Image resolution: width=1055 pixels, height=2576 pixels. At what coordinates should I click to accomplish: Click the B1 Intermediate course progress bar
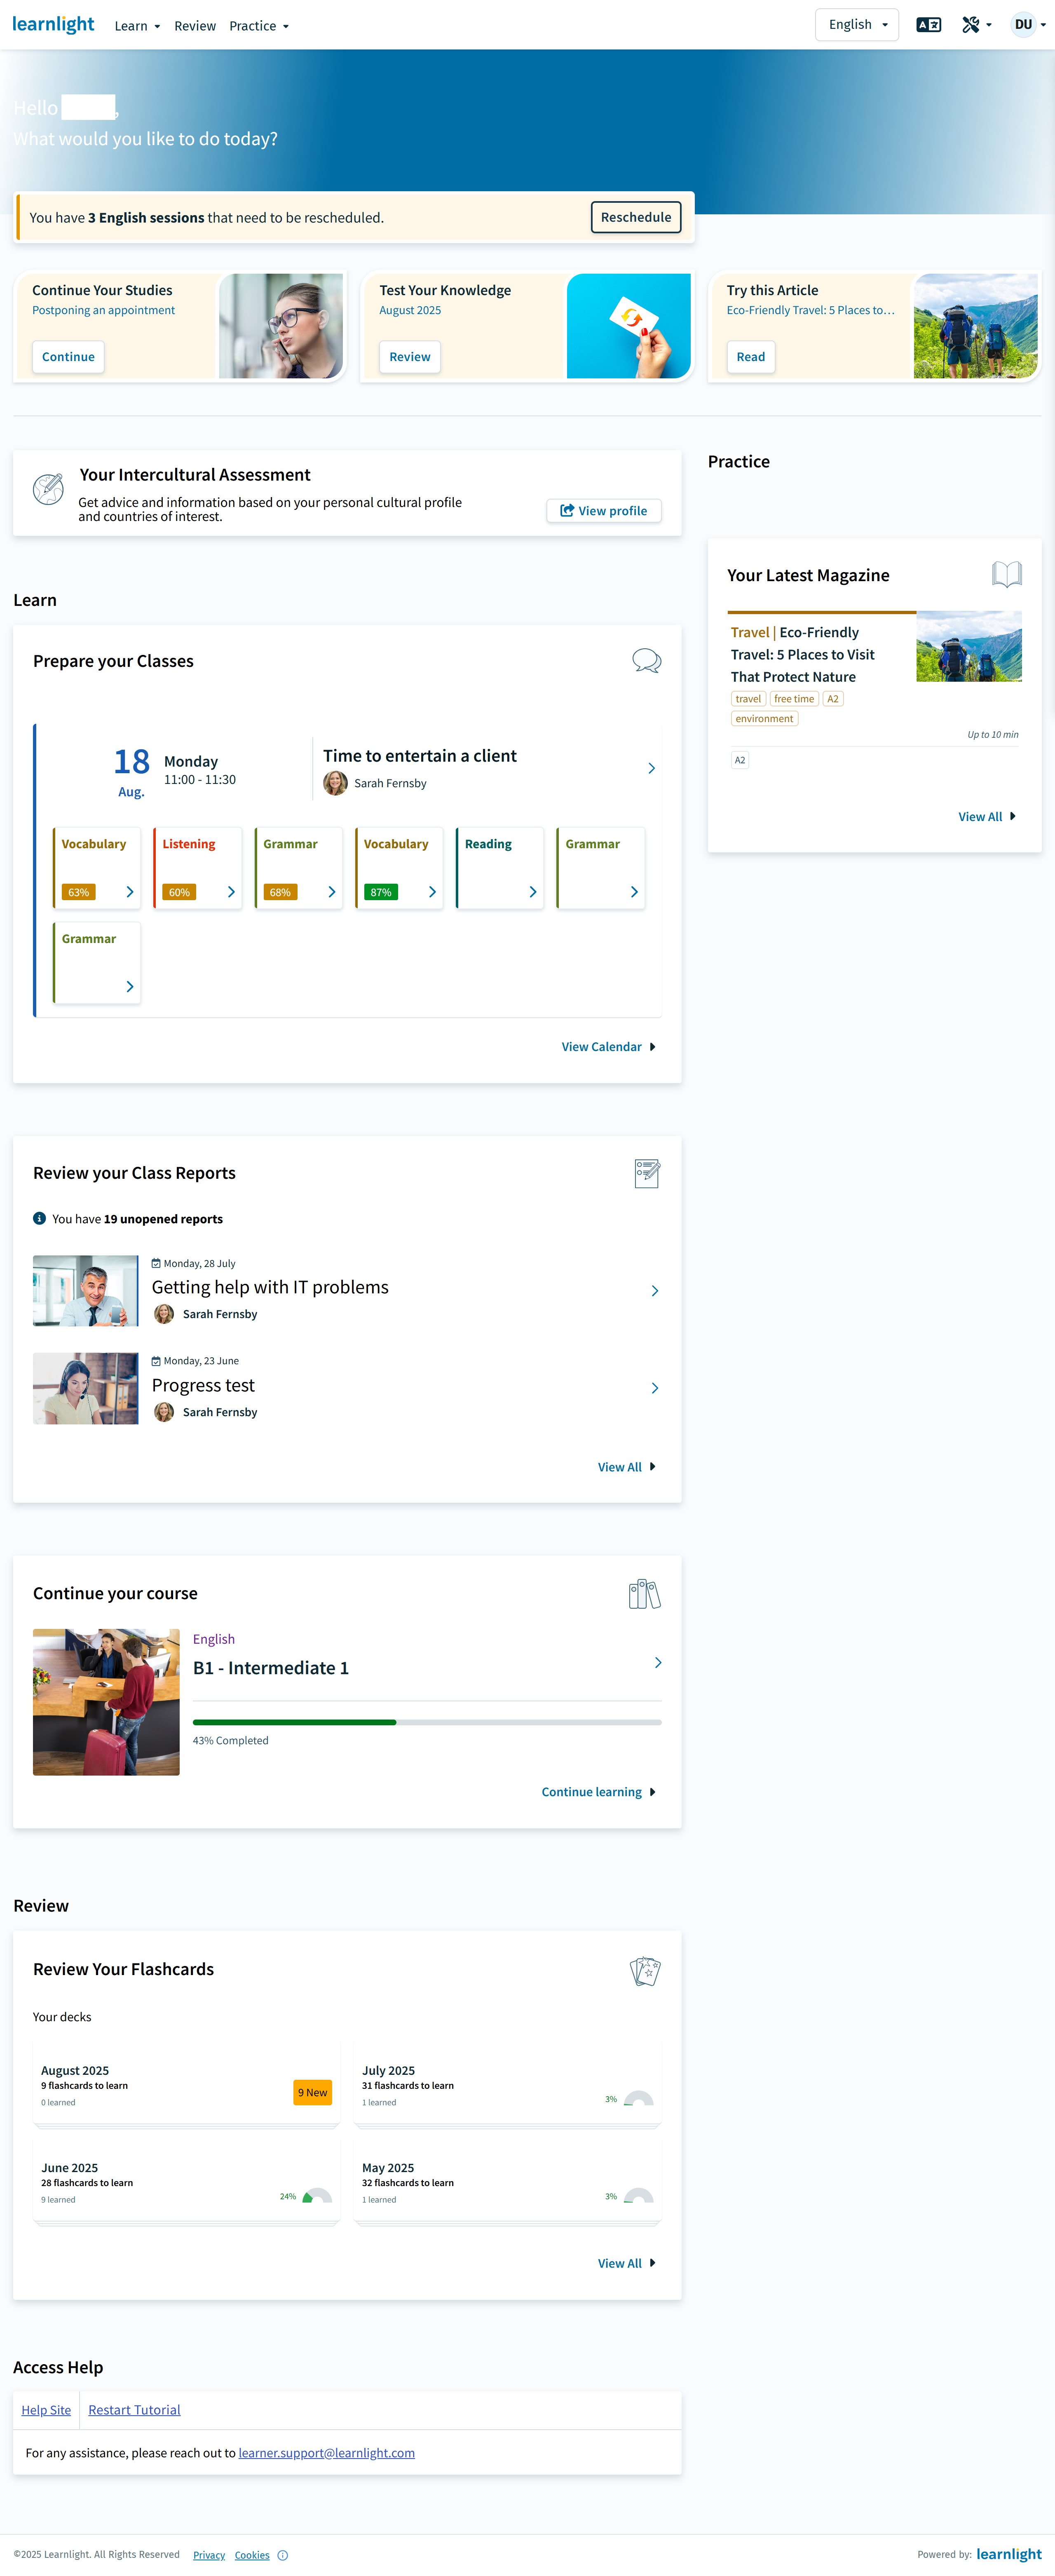(426, 1722)
